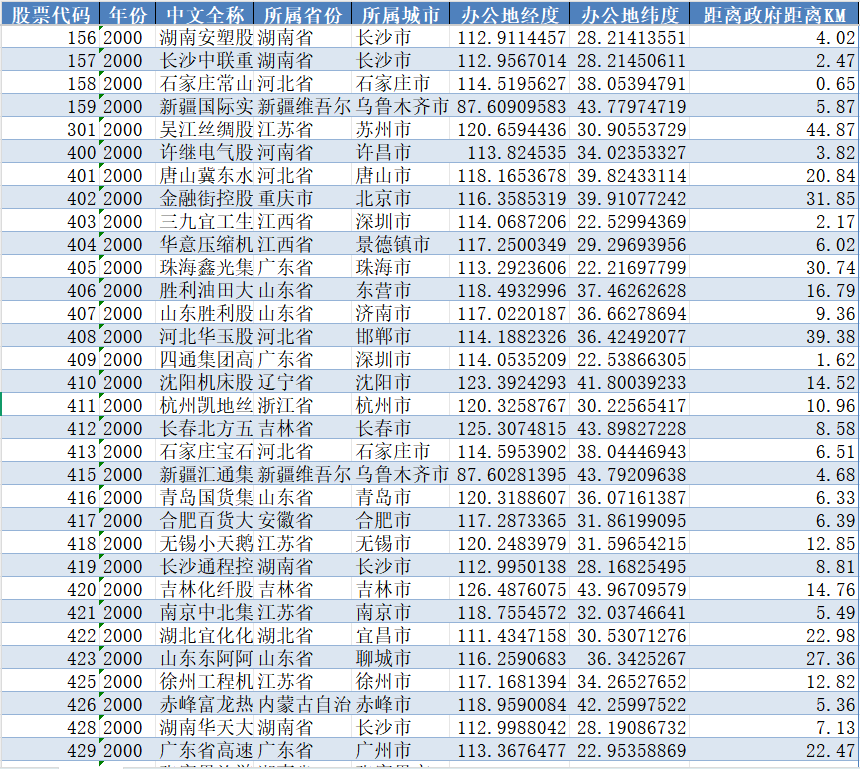Screen dimensions: 860x769
Task: Click stock code cell 301
Action: (79, 130)
